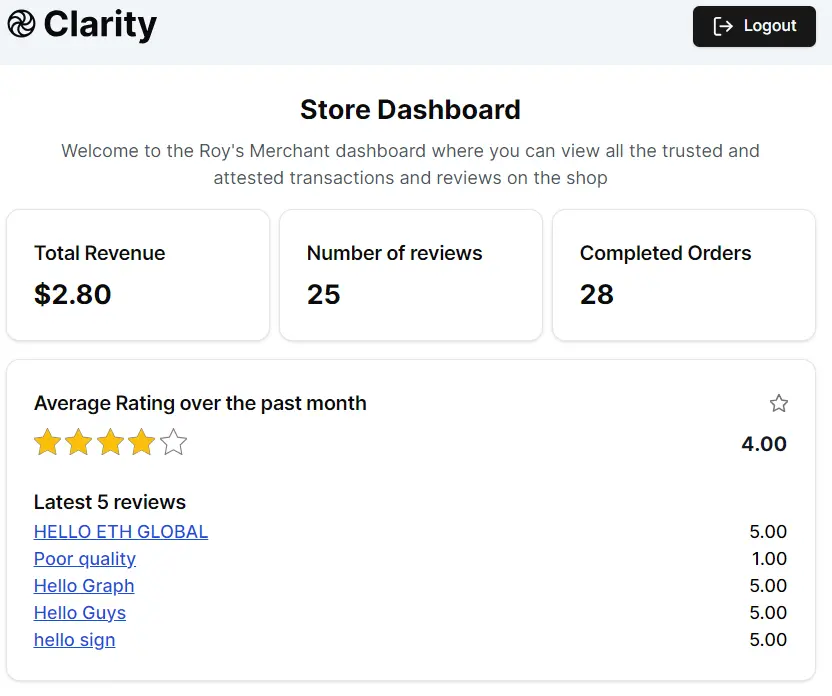Click the Number of reviews label
This screenshot has width=832, height=696.
(395, 253)
